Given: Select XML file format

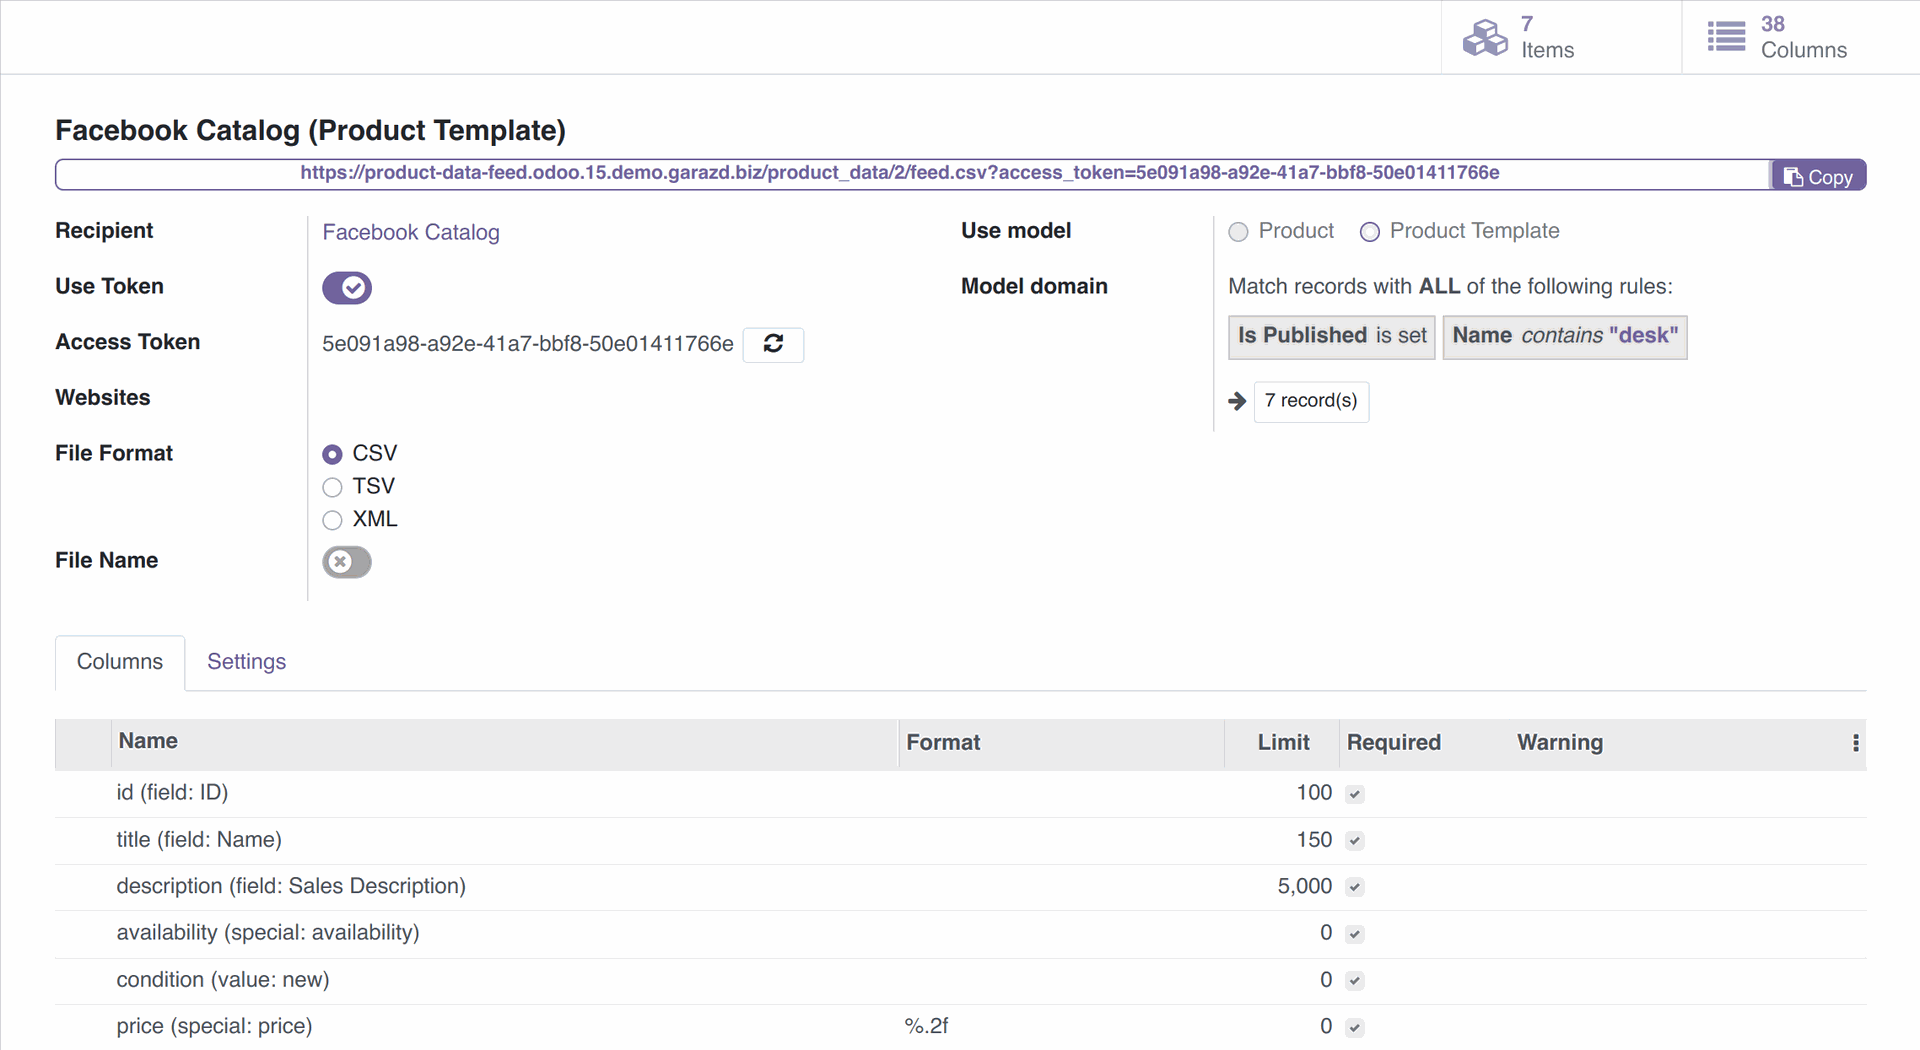Looking at the screenshot, I should pos(333,520).
